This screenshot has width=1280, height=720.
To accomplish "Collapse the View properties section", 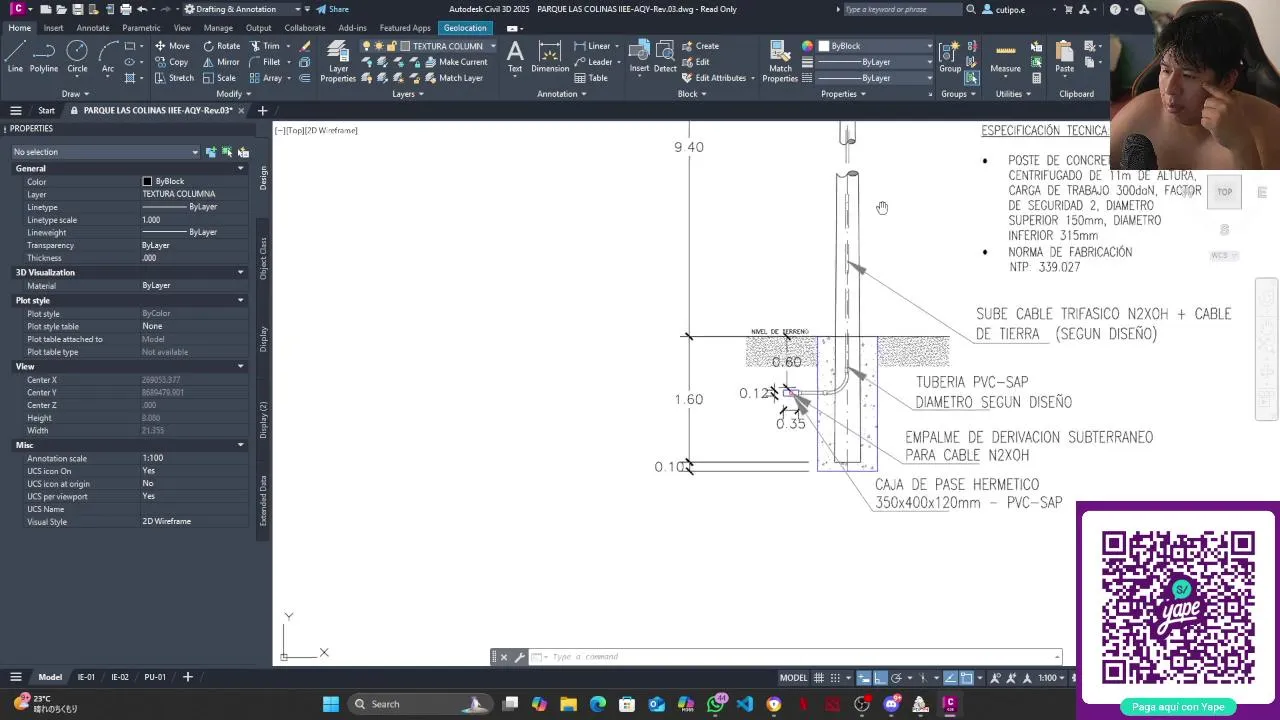I will [240, 366].
